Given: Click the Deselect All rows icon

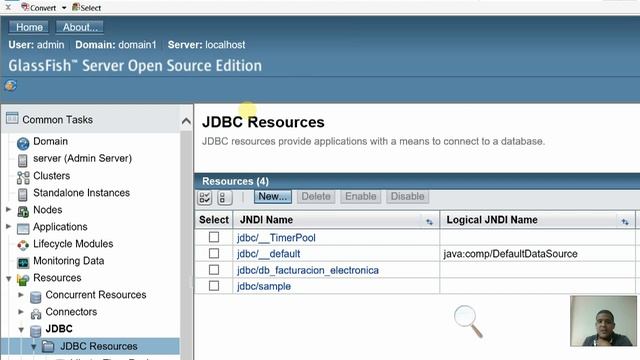Looking at the screenshot, I should point(224,198).
